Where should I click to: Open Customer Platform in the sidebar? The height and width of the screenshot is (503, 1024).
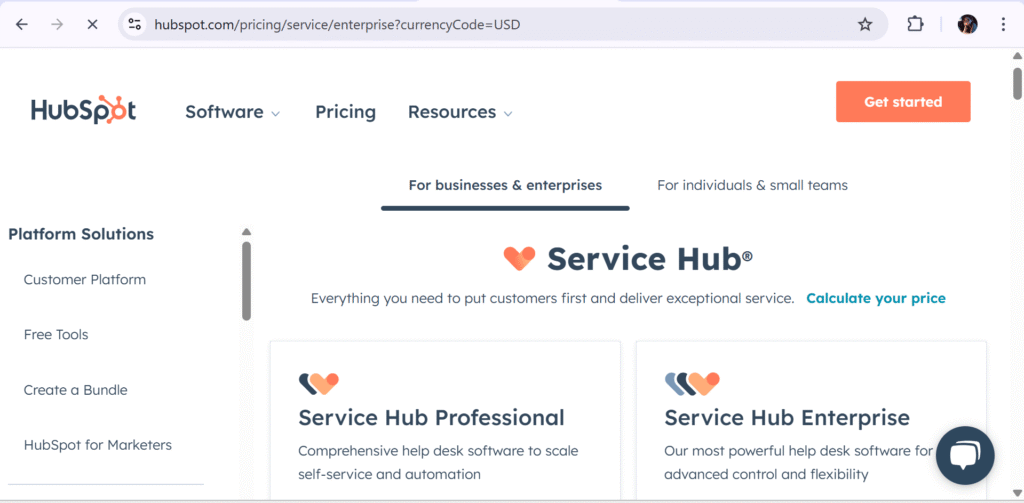[85, 280]
